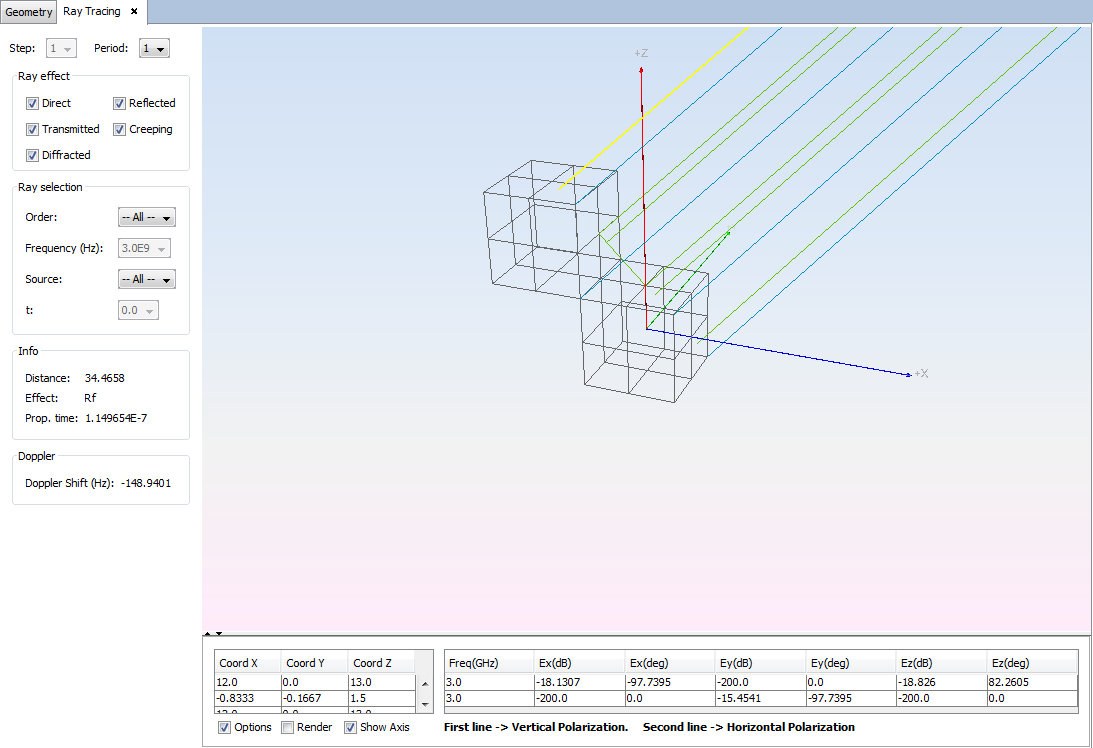The image size is (1093, 748).
Task: Click the Coord X column header
Action: (x=247, y=663)
